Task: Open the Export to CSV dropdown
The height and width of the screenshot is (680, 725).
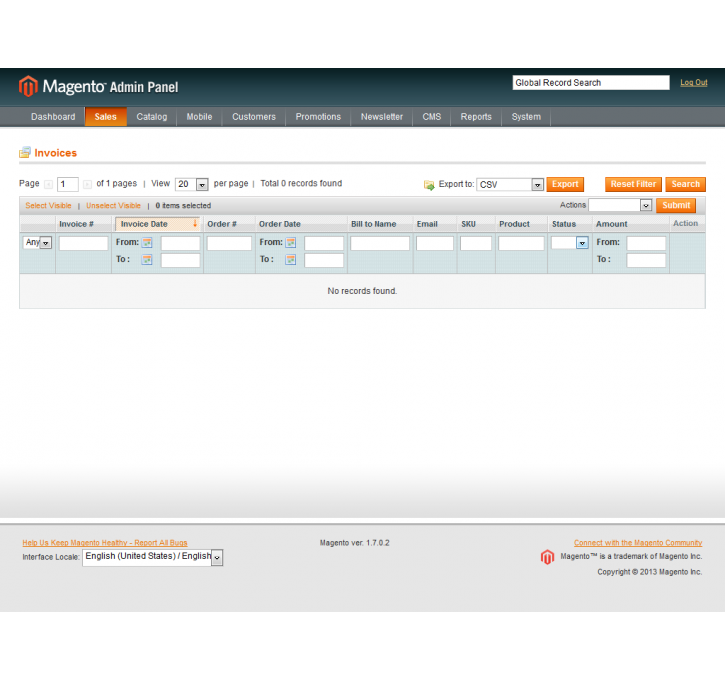Action: [x=510, y=184]
